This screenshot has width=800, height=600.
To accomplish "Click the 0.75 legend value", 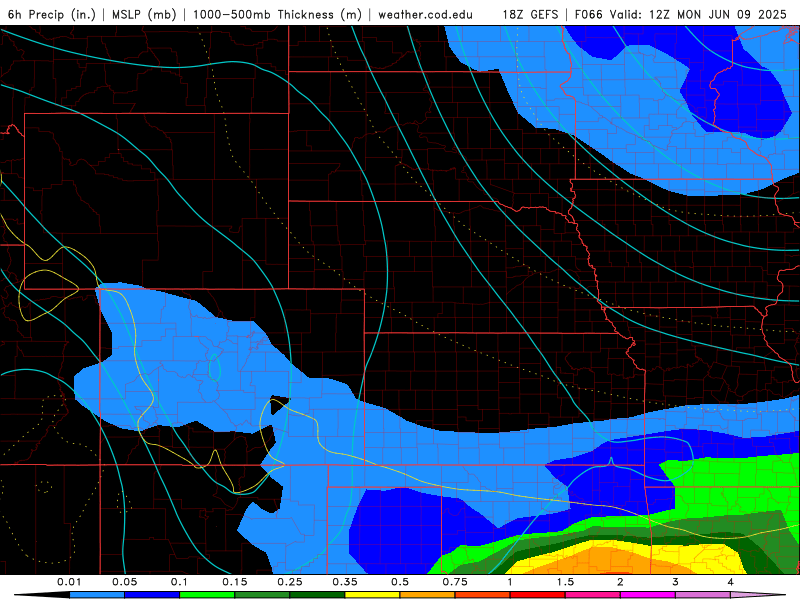I will point(455,582).
